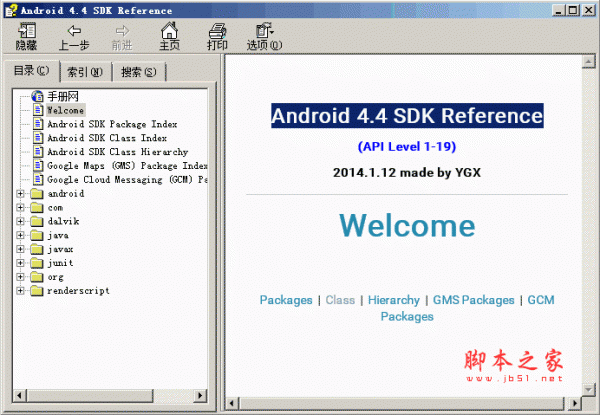Click the Google Maps (GMS) page icon
Viewport: 600px width, 415px height.
coord(38,166)
